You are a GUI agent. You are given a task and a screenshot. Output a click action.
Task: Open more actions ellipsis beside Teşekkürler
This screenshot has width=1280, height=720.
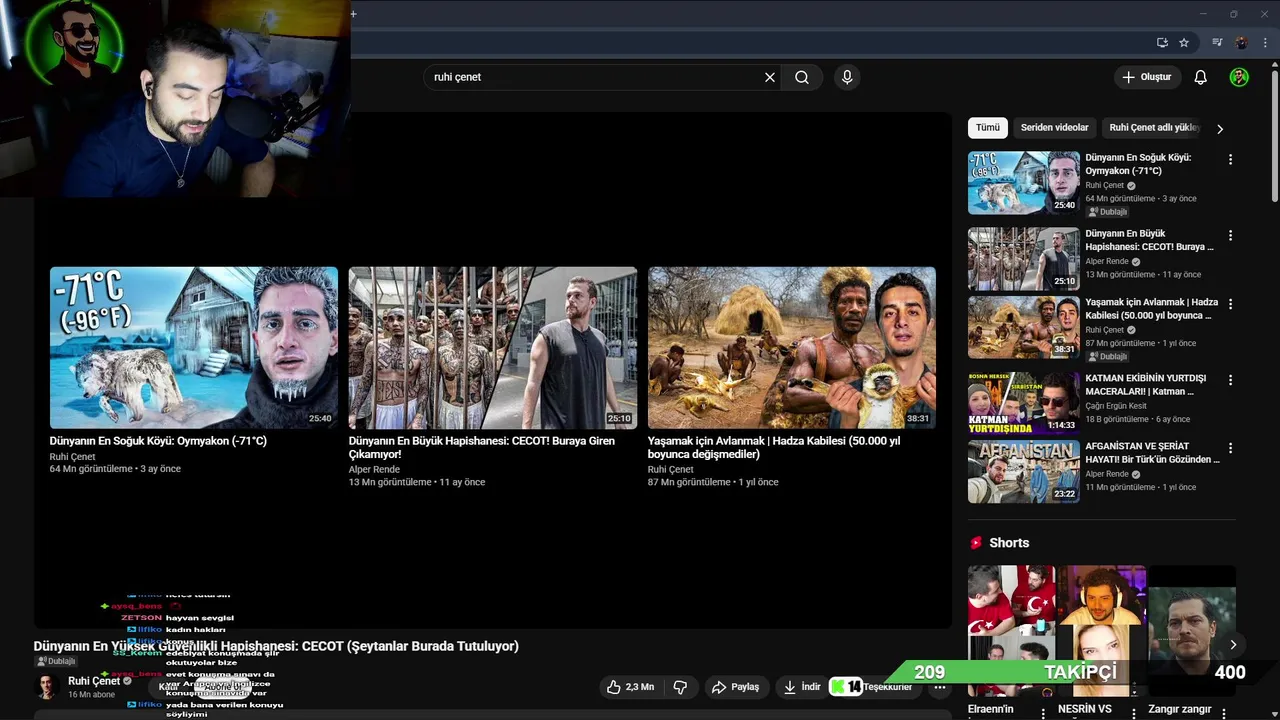click(939, 687)
